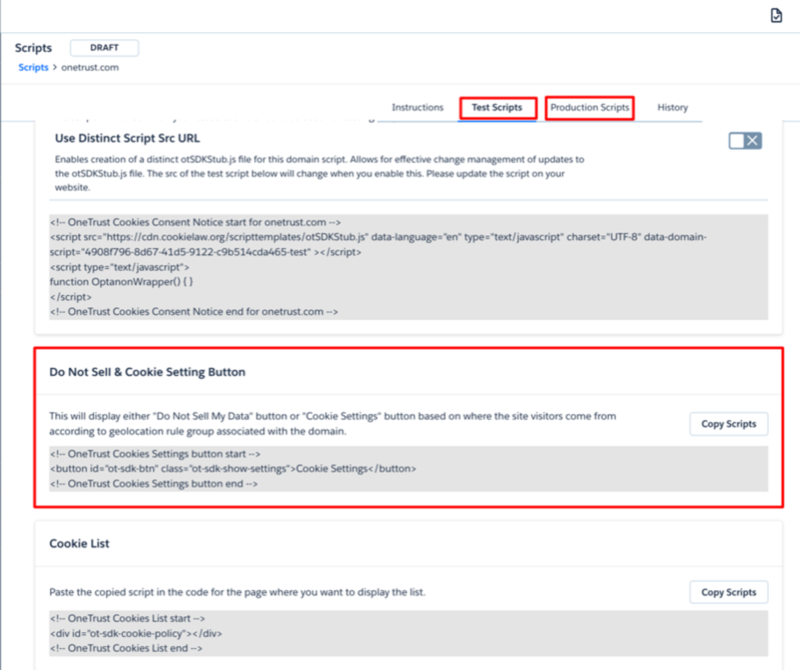Open the Test Scripts tab
The height and width of the screenshot is (670, 800).
497,107
